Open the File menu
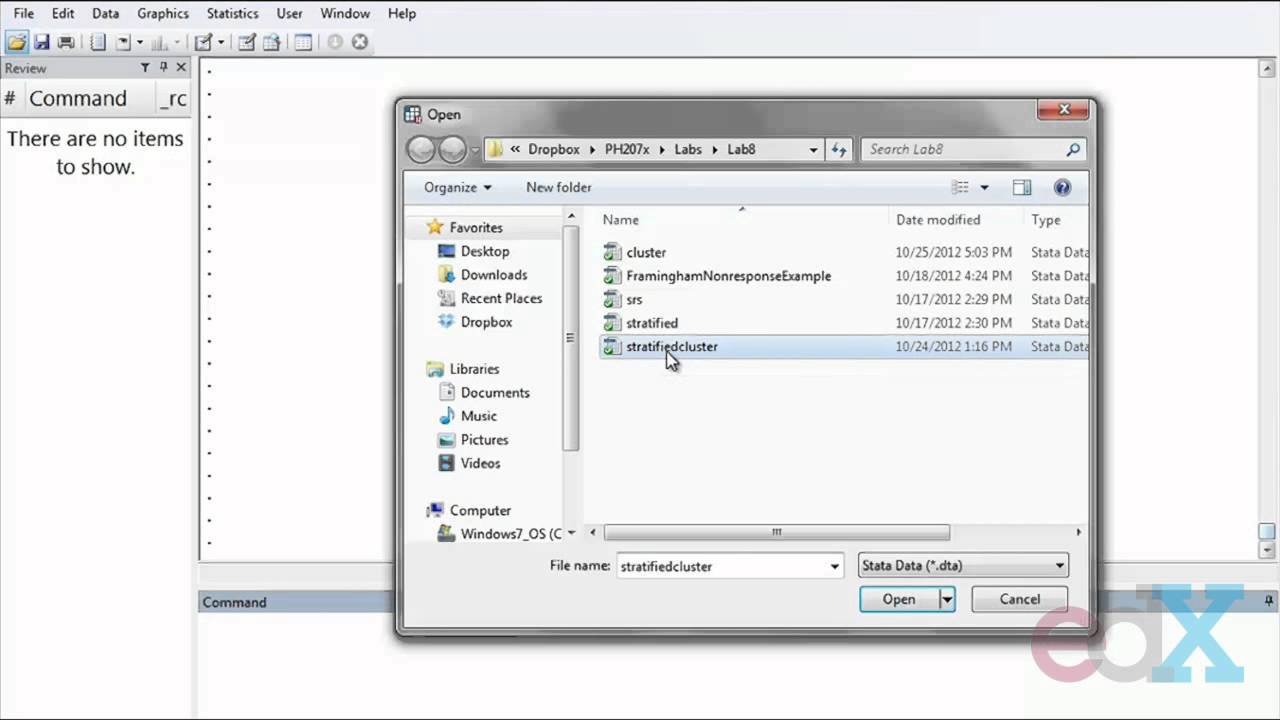 pyautogui.click(x=24, y=13)
